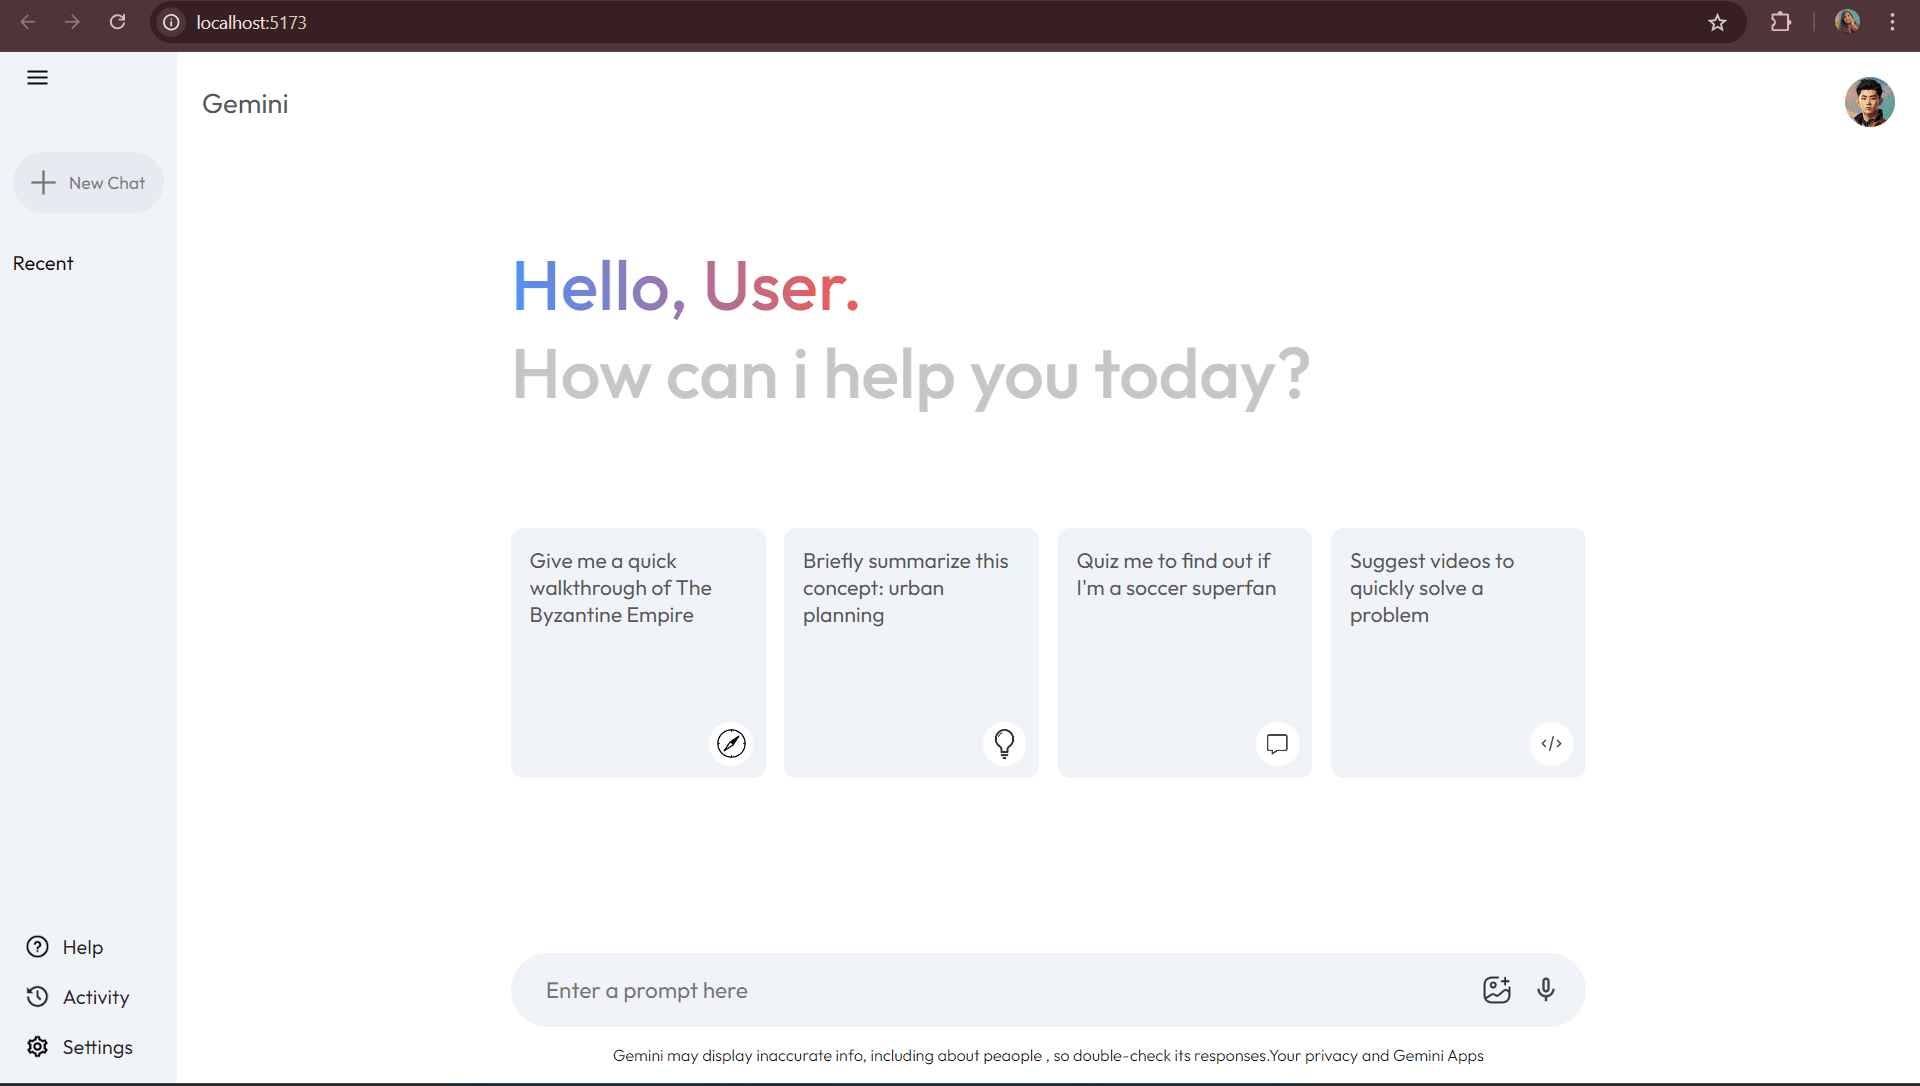The image size is (1920, 1086).
Task: Open Chrome three-dot menu
Action: click(x=1892, y=22)
